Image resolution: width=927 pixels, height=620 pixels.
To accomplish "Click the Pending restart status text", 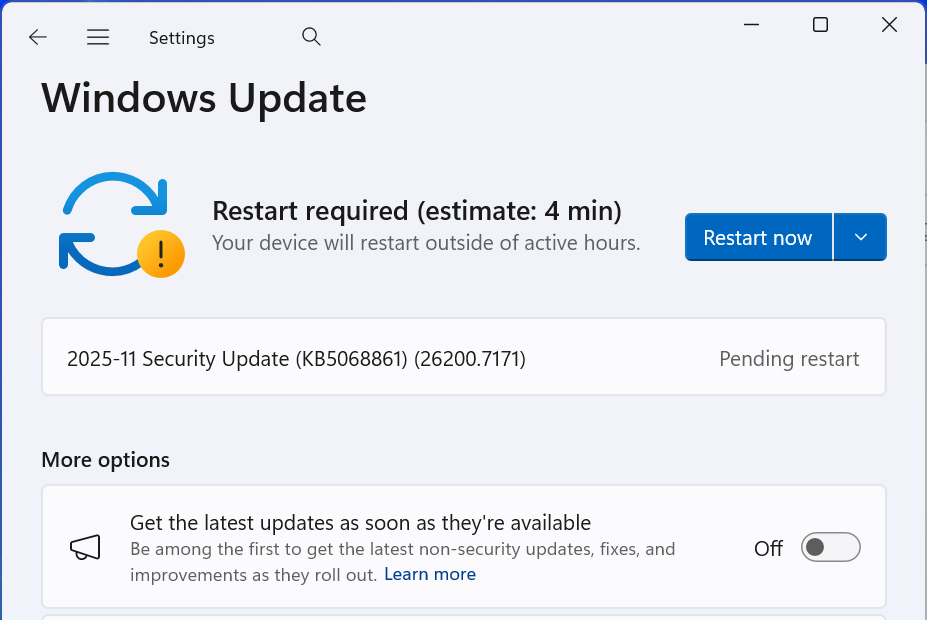I will [x=789, y=359].
